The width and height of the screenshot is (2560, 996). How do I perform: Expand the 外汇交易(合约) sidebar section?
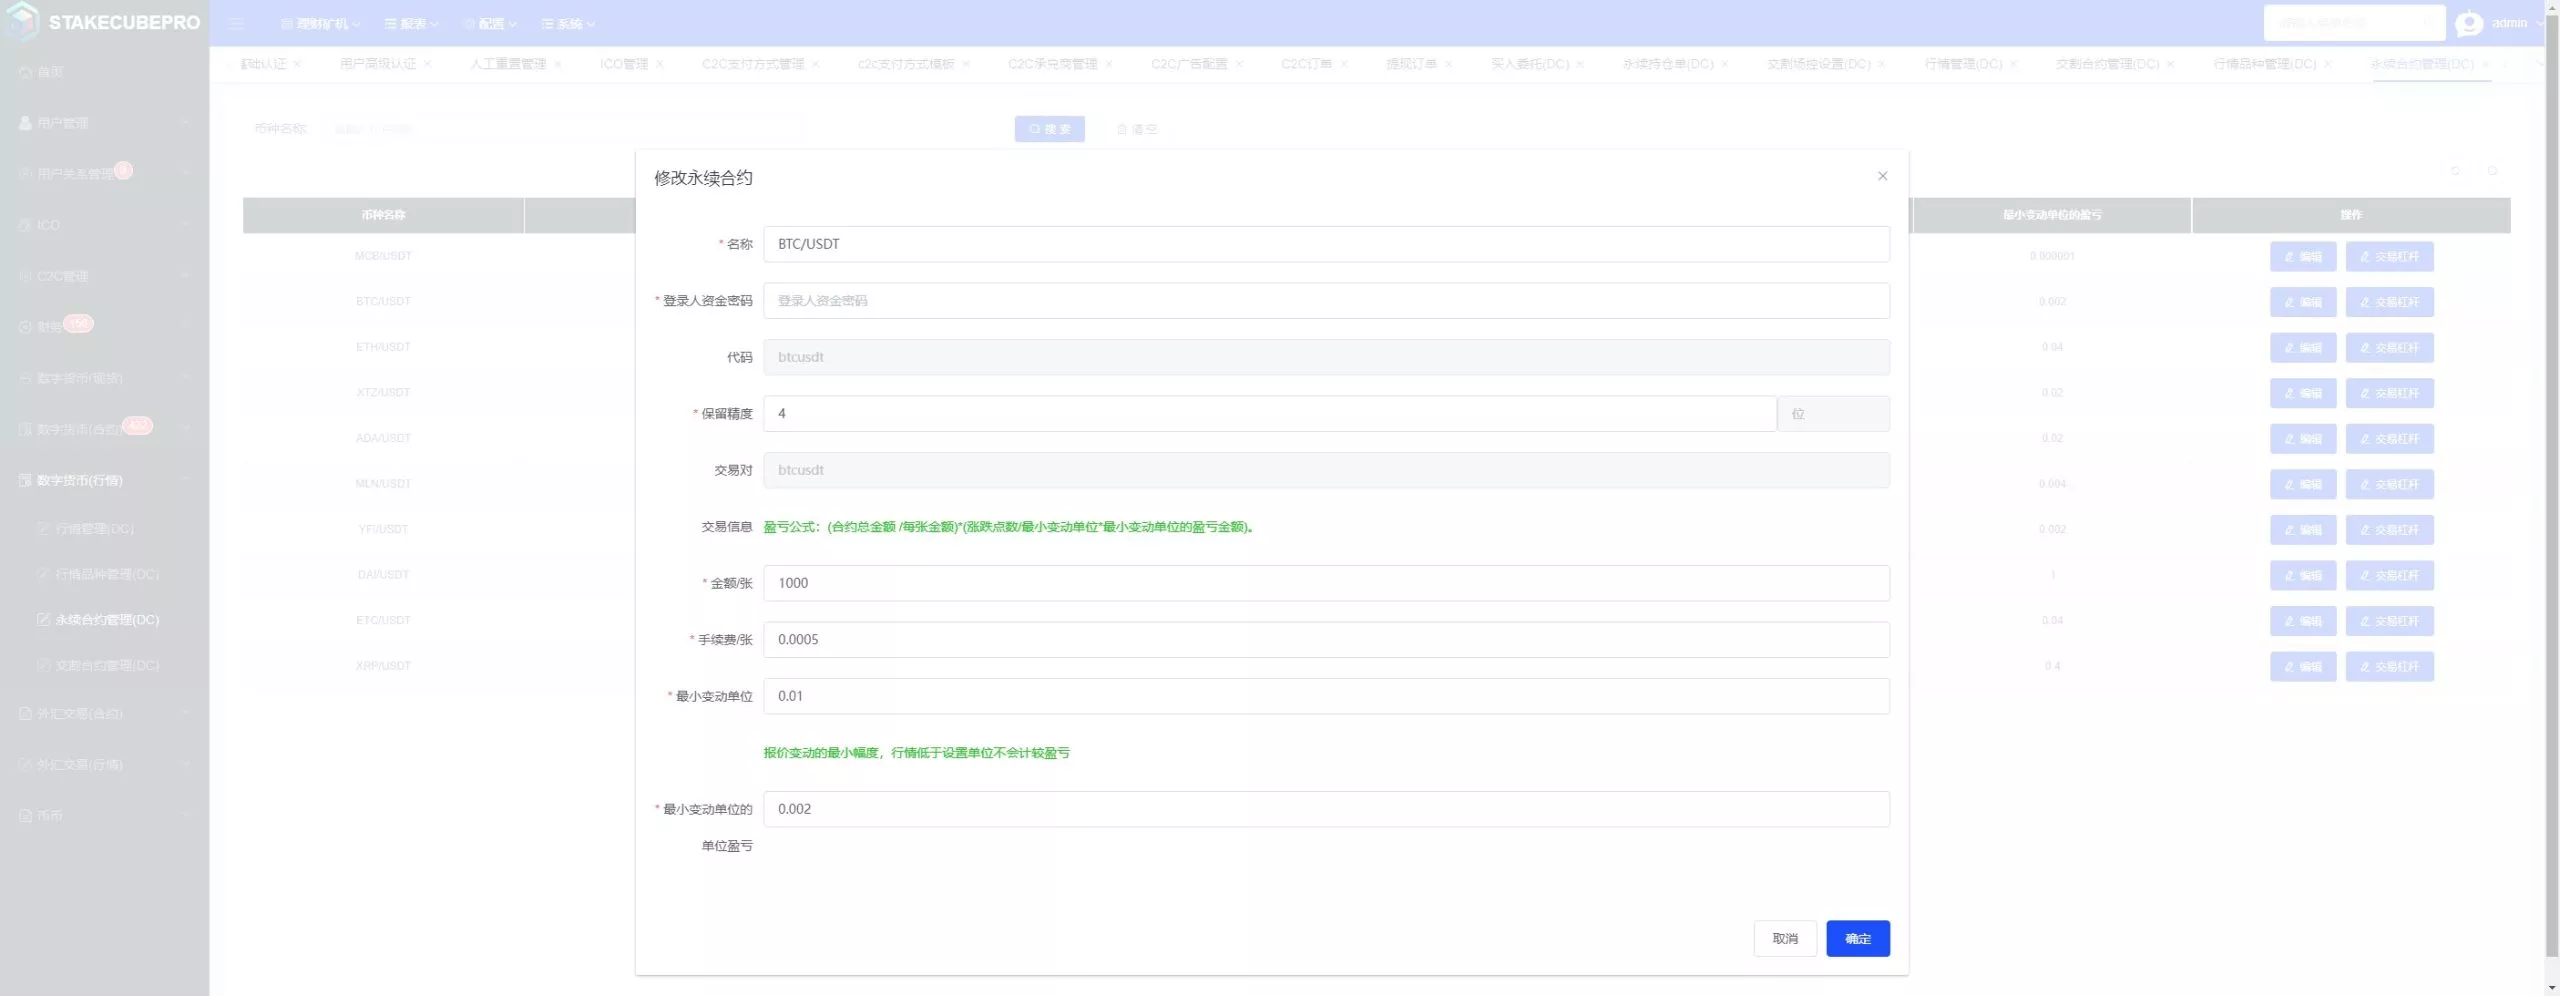(104, 713)
